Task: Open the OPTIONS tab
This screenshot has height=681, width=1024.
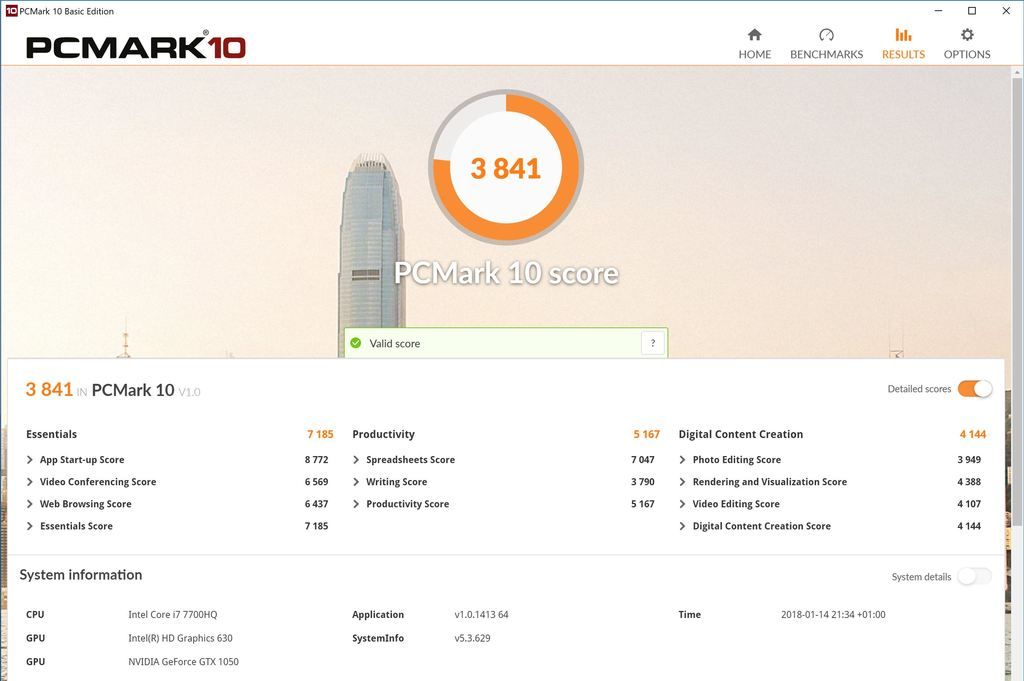Action: pyautogui.click(x=967, y=44)
